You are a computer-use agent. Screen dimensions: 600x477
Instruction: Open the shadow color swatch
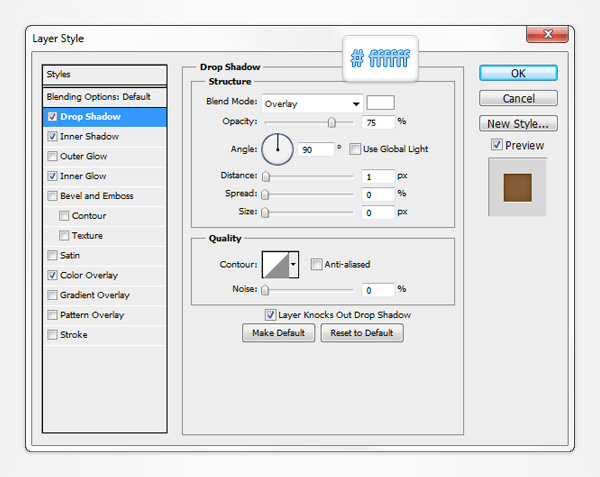point(381,102)
